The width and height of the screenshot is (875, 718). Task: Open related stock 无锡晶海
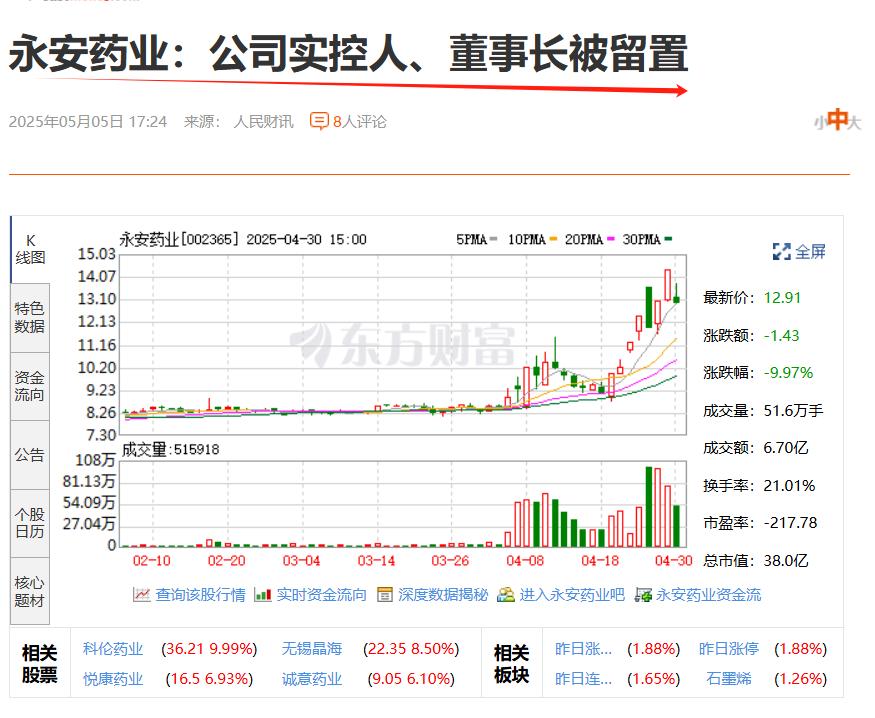[312, 649]
